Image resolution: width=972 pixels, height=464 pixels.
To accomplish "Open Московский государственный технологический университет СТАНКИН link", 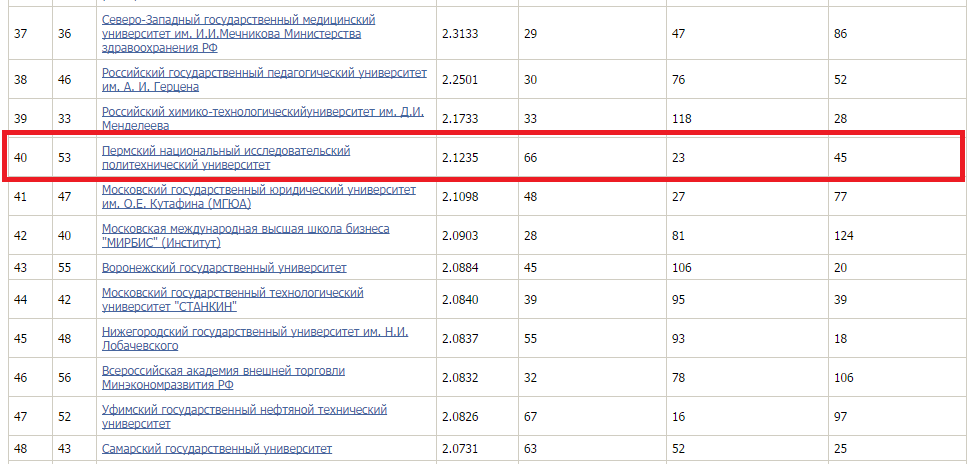I will click(232, 300).
